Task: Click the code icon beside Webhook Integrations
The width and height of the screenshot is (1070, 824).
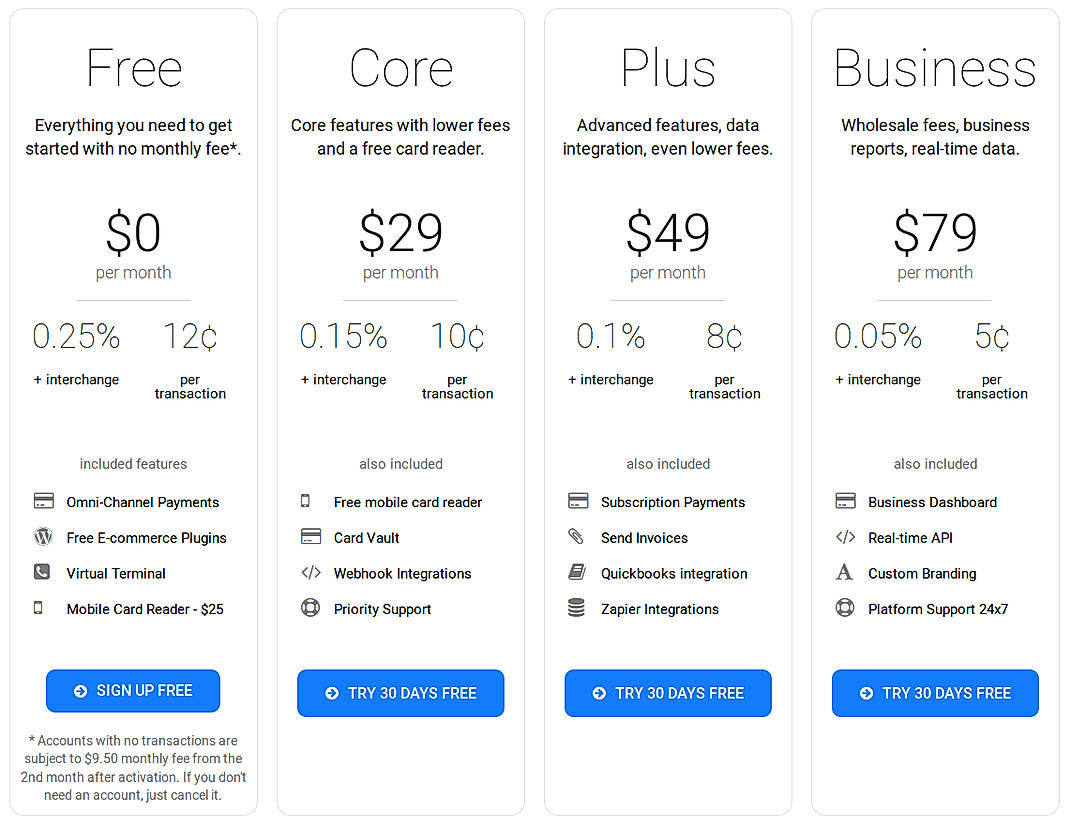Action: (311, 573)
